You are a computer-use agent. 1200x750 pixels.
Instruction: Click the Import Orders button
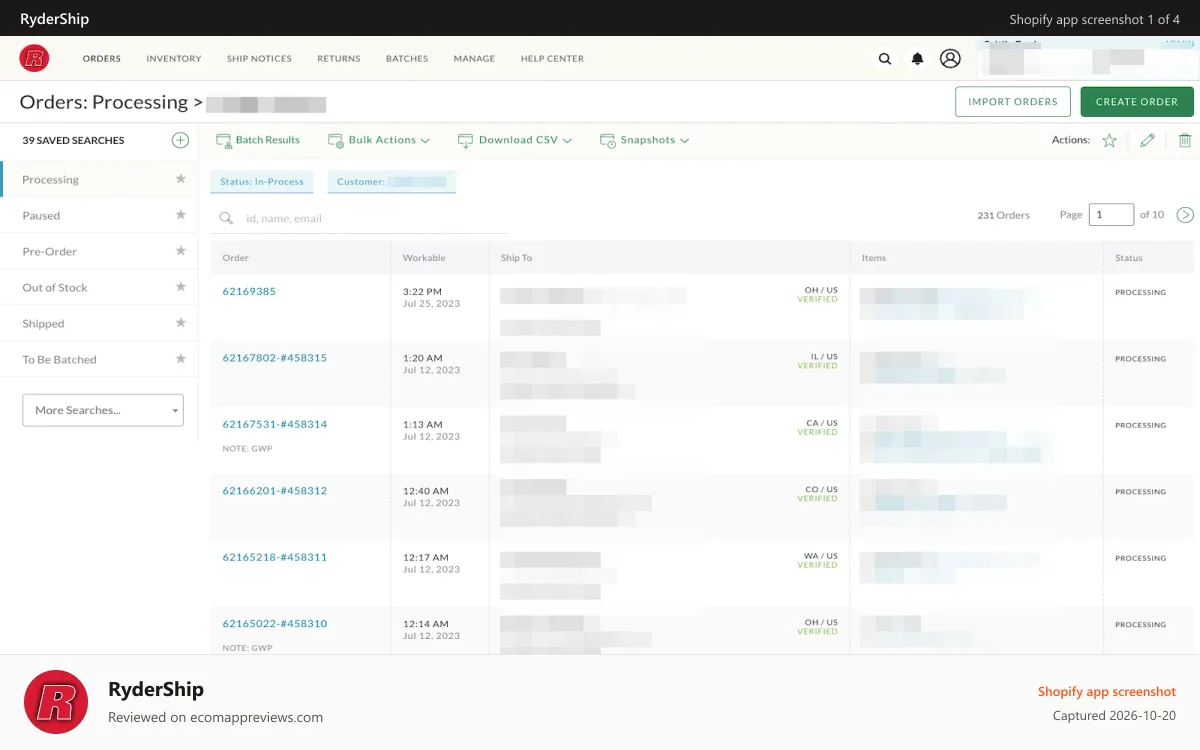pos(1013,102)
